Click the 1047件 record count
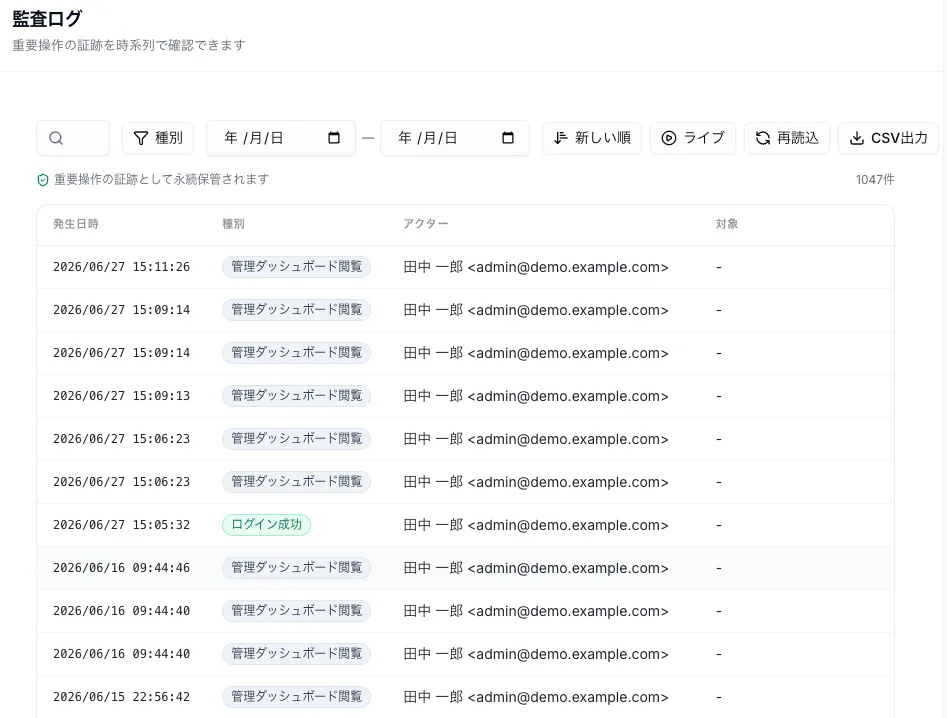947x718 pixels. (875, 179)
